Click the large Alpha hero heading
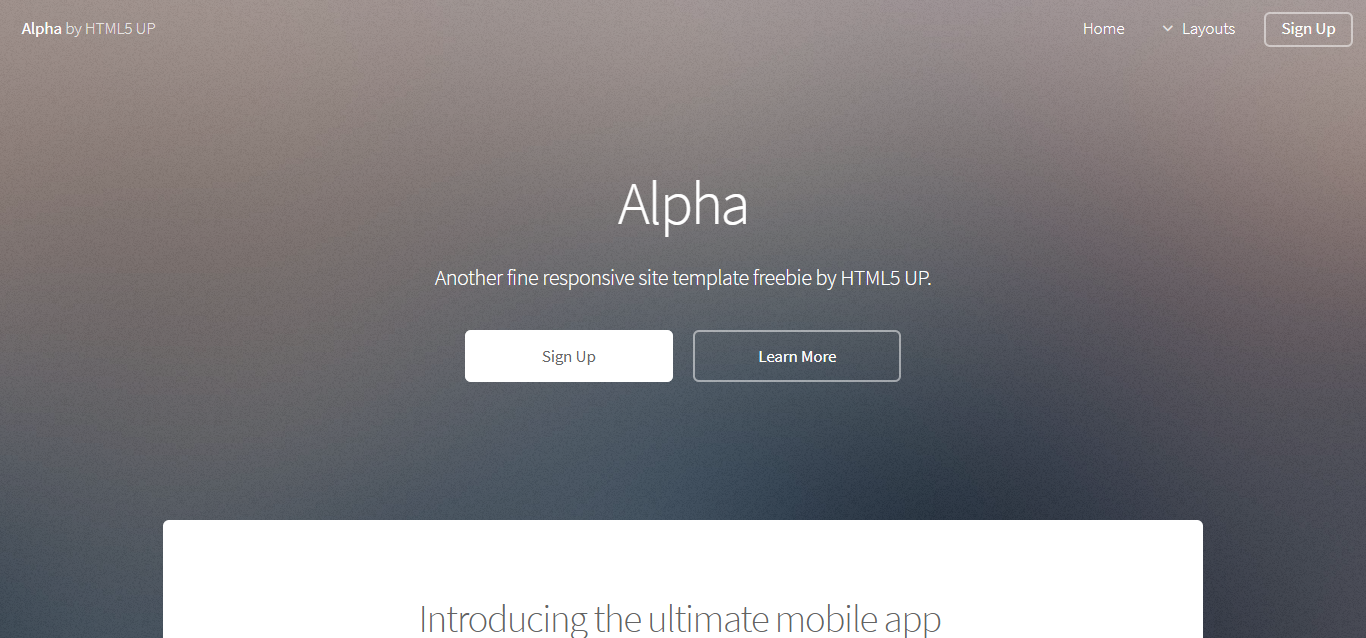Image resolution: width=1366 pixels, height=638 pixels. click(683, 205)
